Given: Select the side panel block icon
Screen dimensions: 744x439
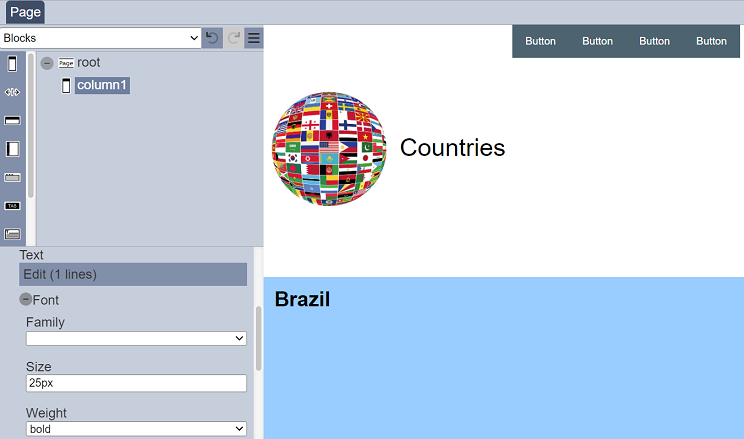Looking at the screenshot, I should coord(12,149).
